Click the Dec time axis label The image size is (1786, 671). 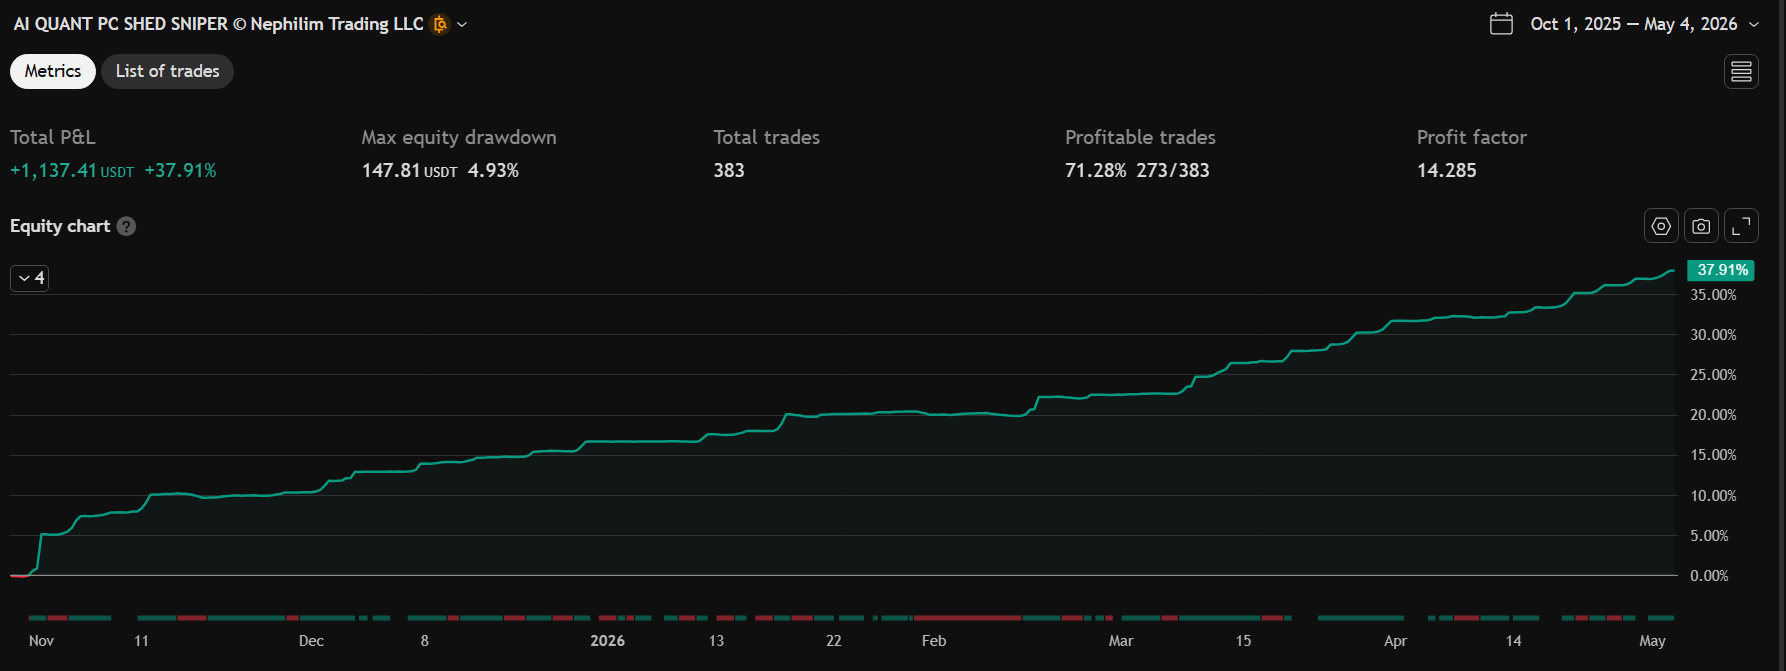coord(311,641)
